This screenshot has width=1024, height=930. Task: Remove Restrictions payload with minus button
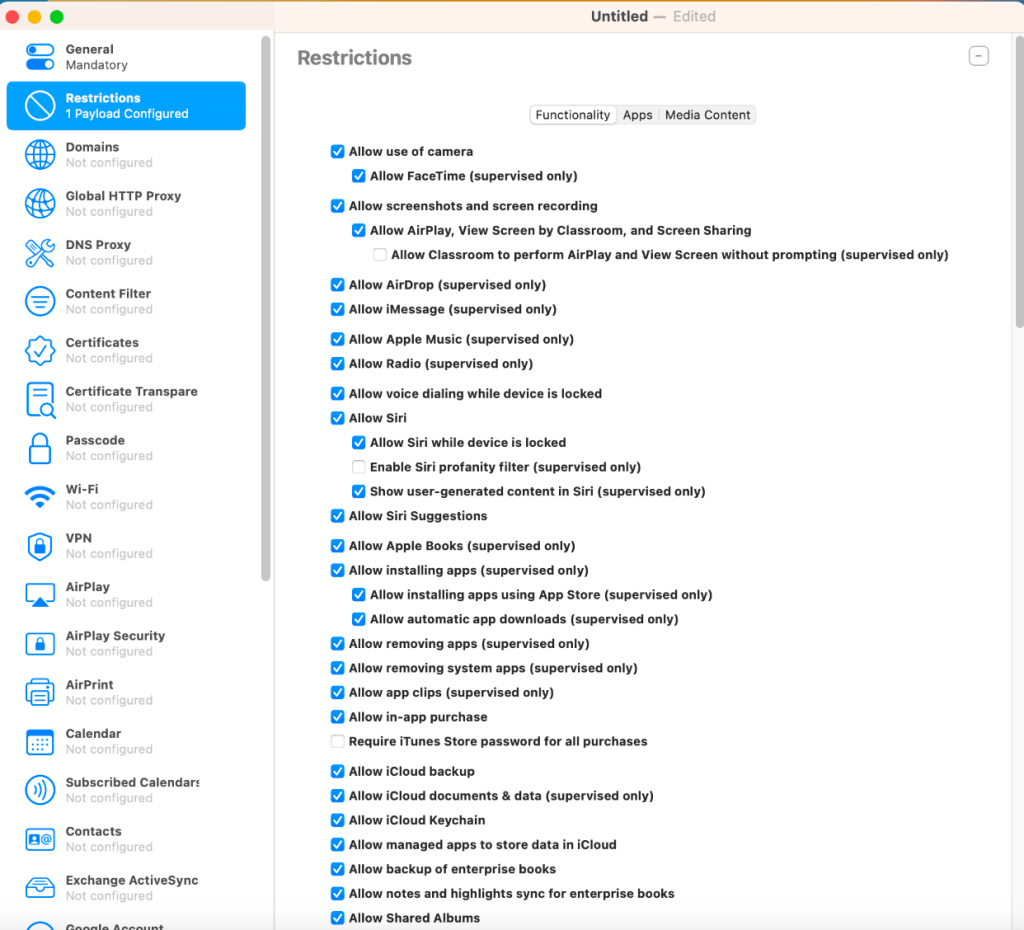(x=979, y=56)
